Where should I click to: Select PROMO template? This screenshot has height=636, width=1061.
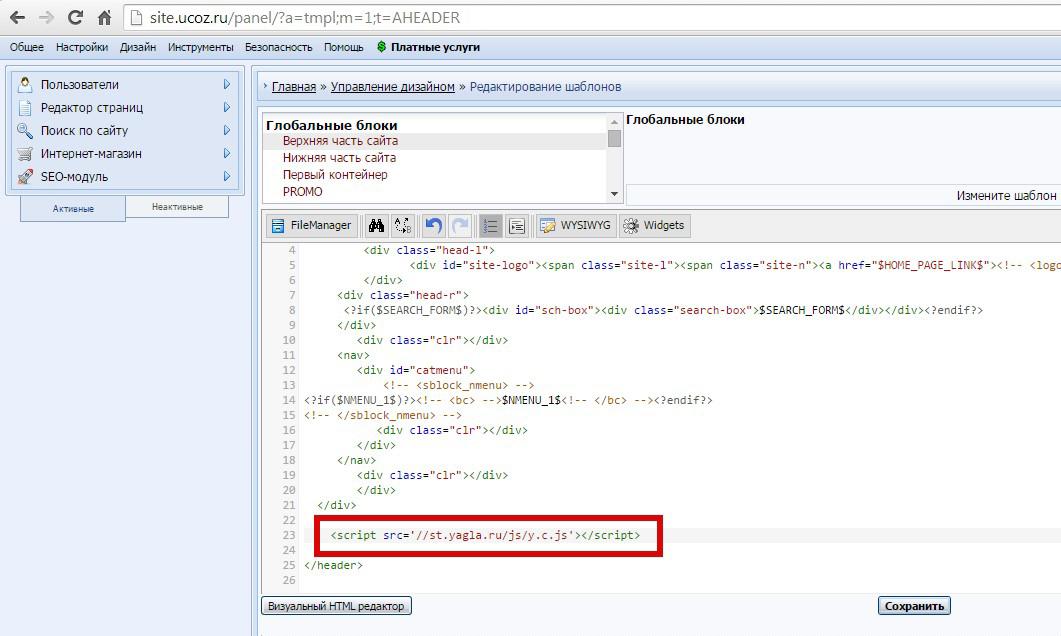tap(302, 191)
